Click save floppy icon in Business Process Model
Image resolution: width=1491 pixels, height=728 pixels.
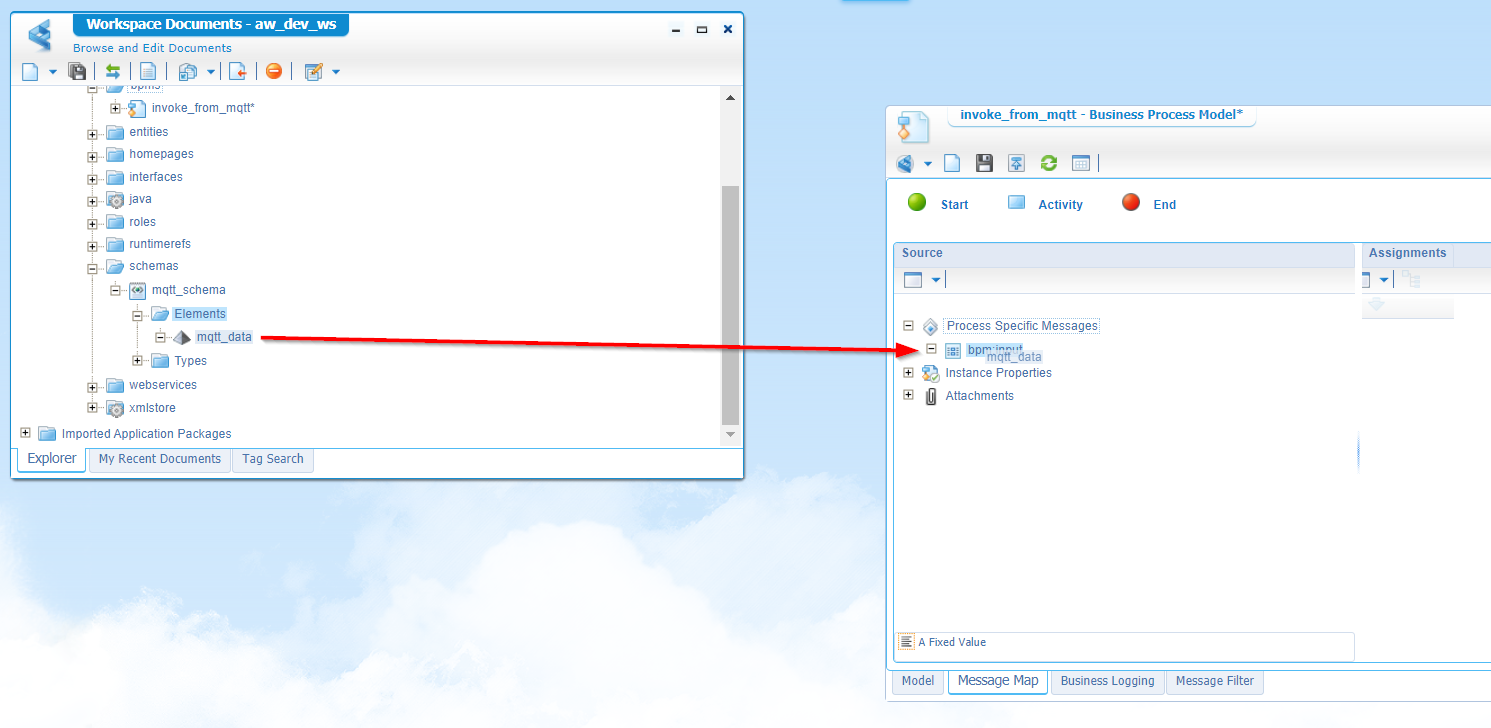click(984, 163)
